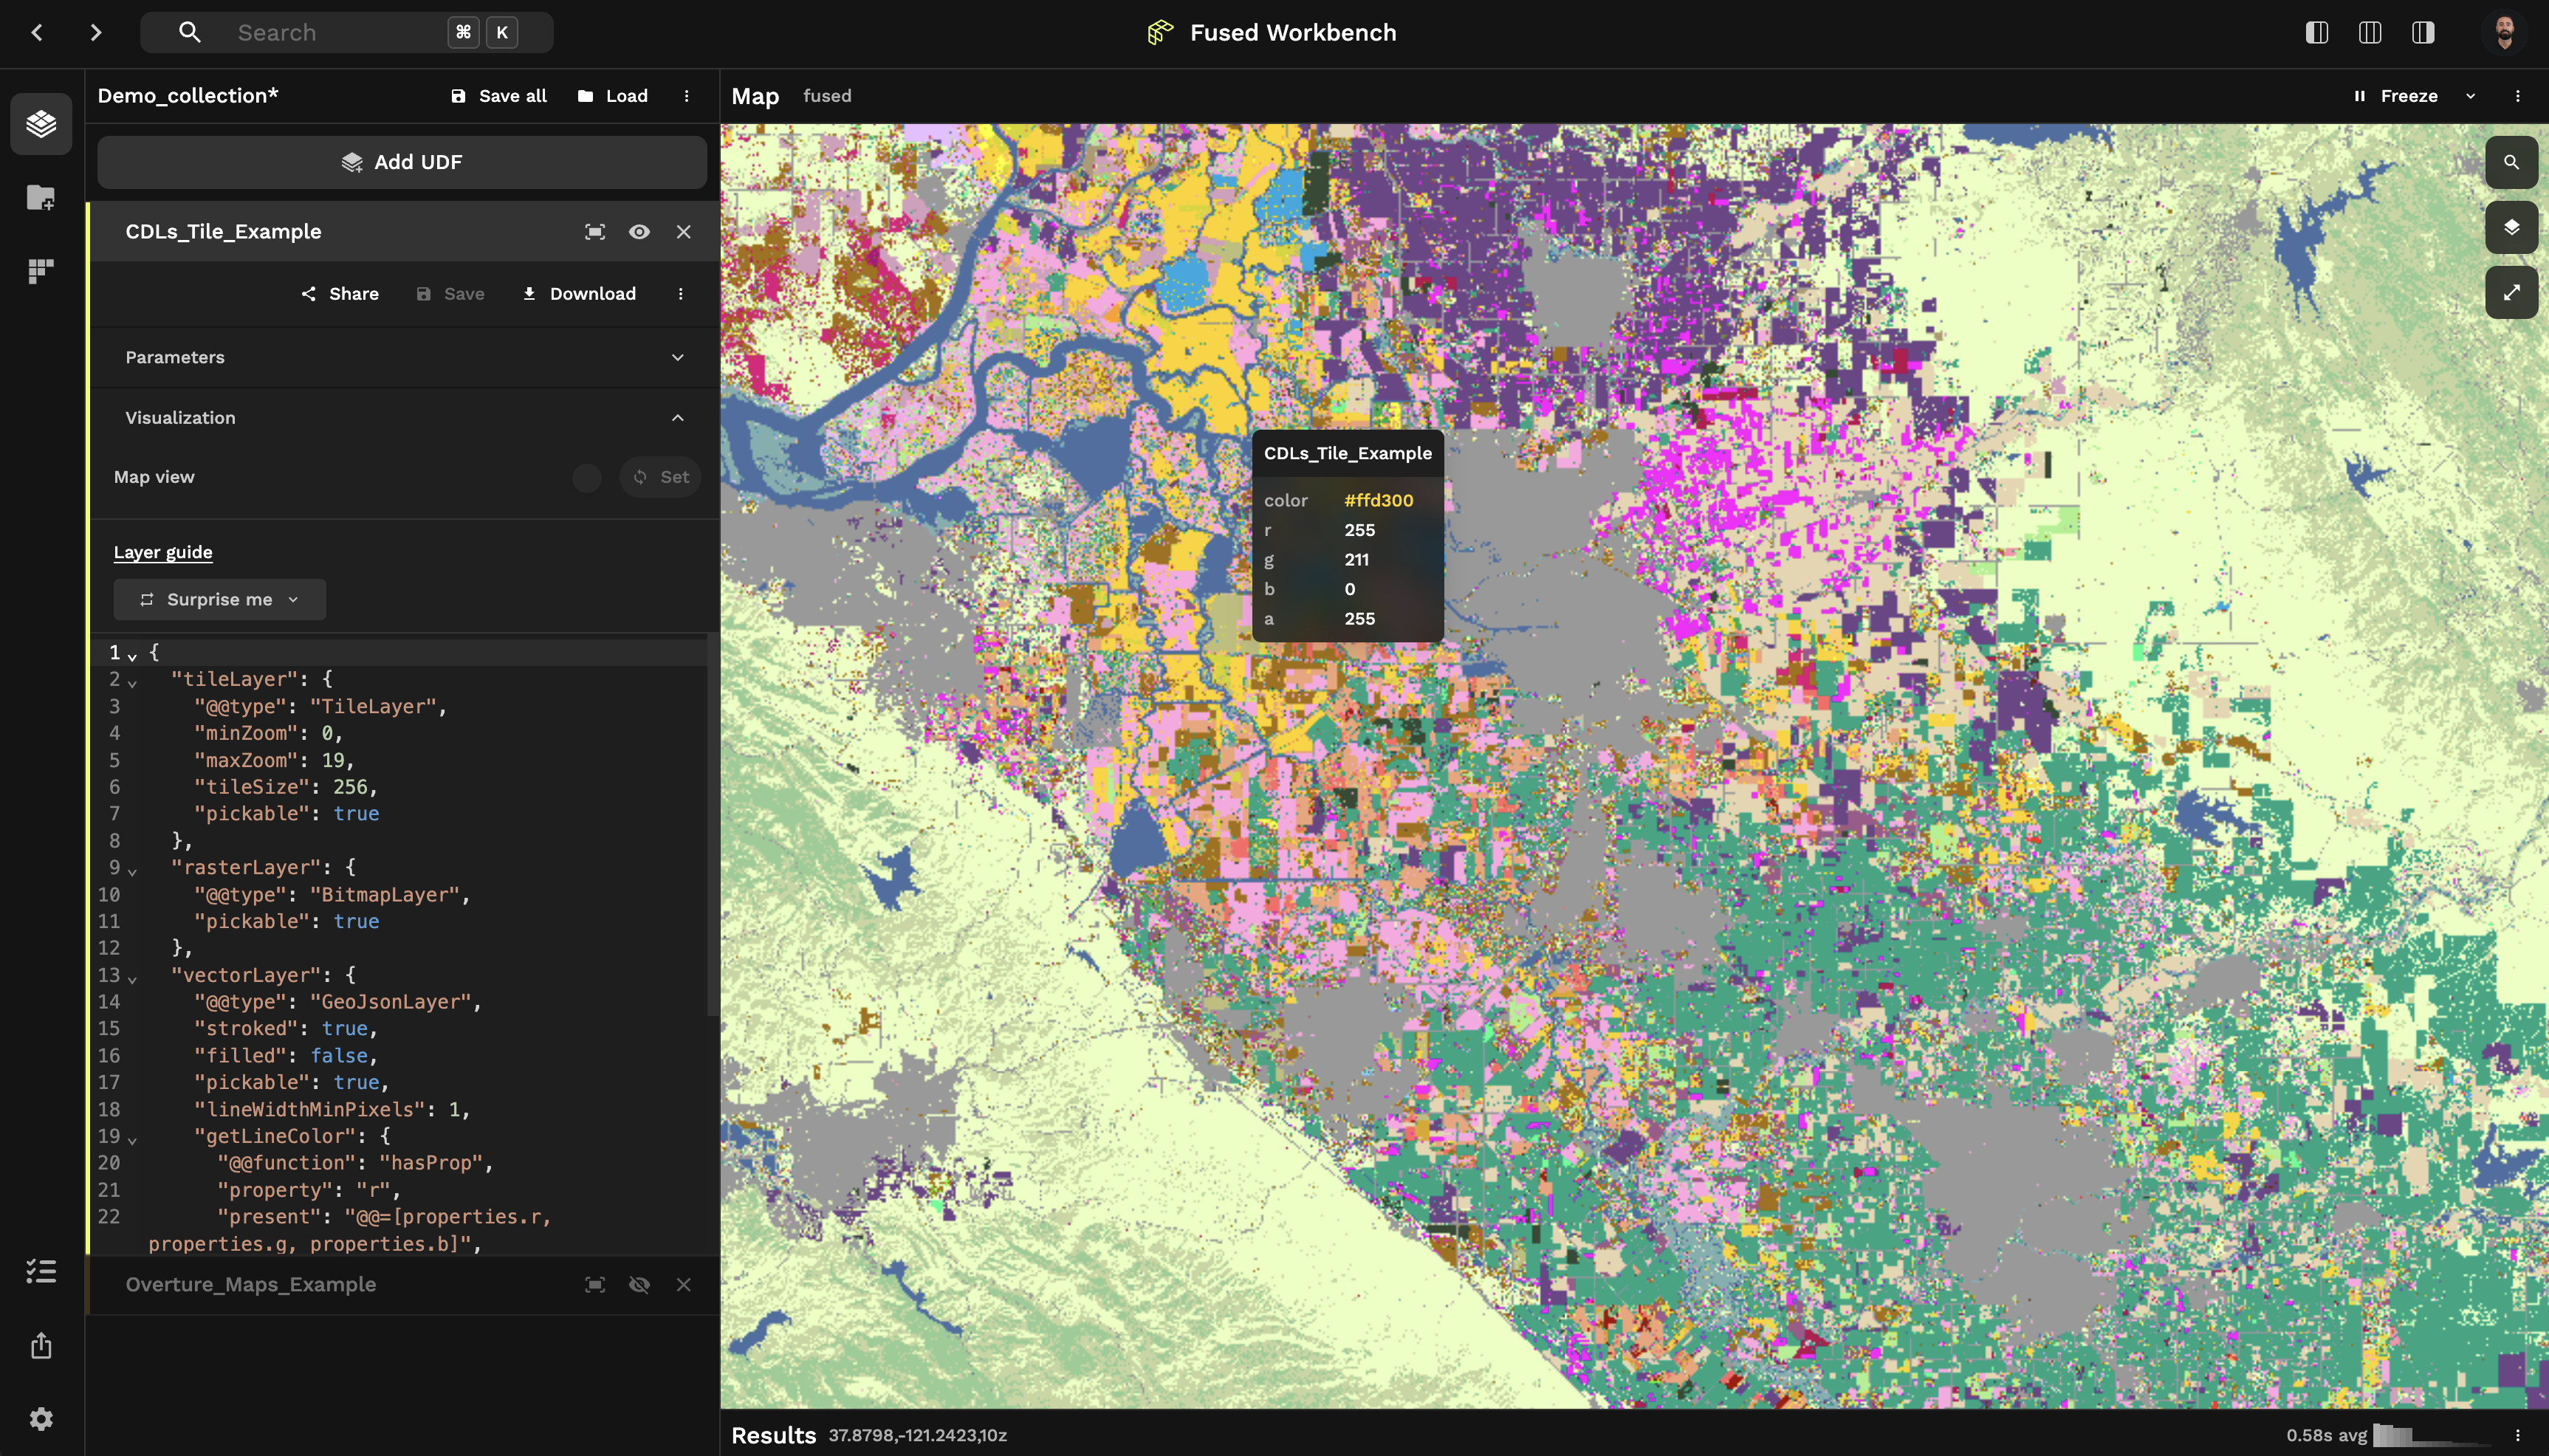Toggle left panel layout icon
The width and height of the screenshot is (2549, 1456).
click(2316, 32)
